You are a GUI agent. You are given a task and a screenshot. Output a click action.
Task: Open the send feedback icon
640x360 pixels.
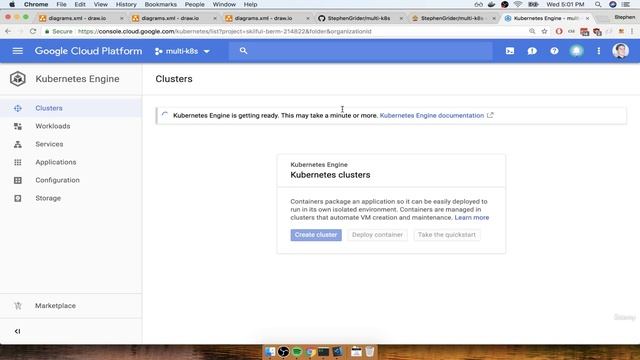pyautogui.click(x=532, y=51)
